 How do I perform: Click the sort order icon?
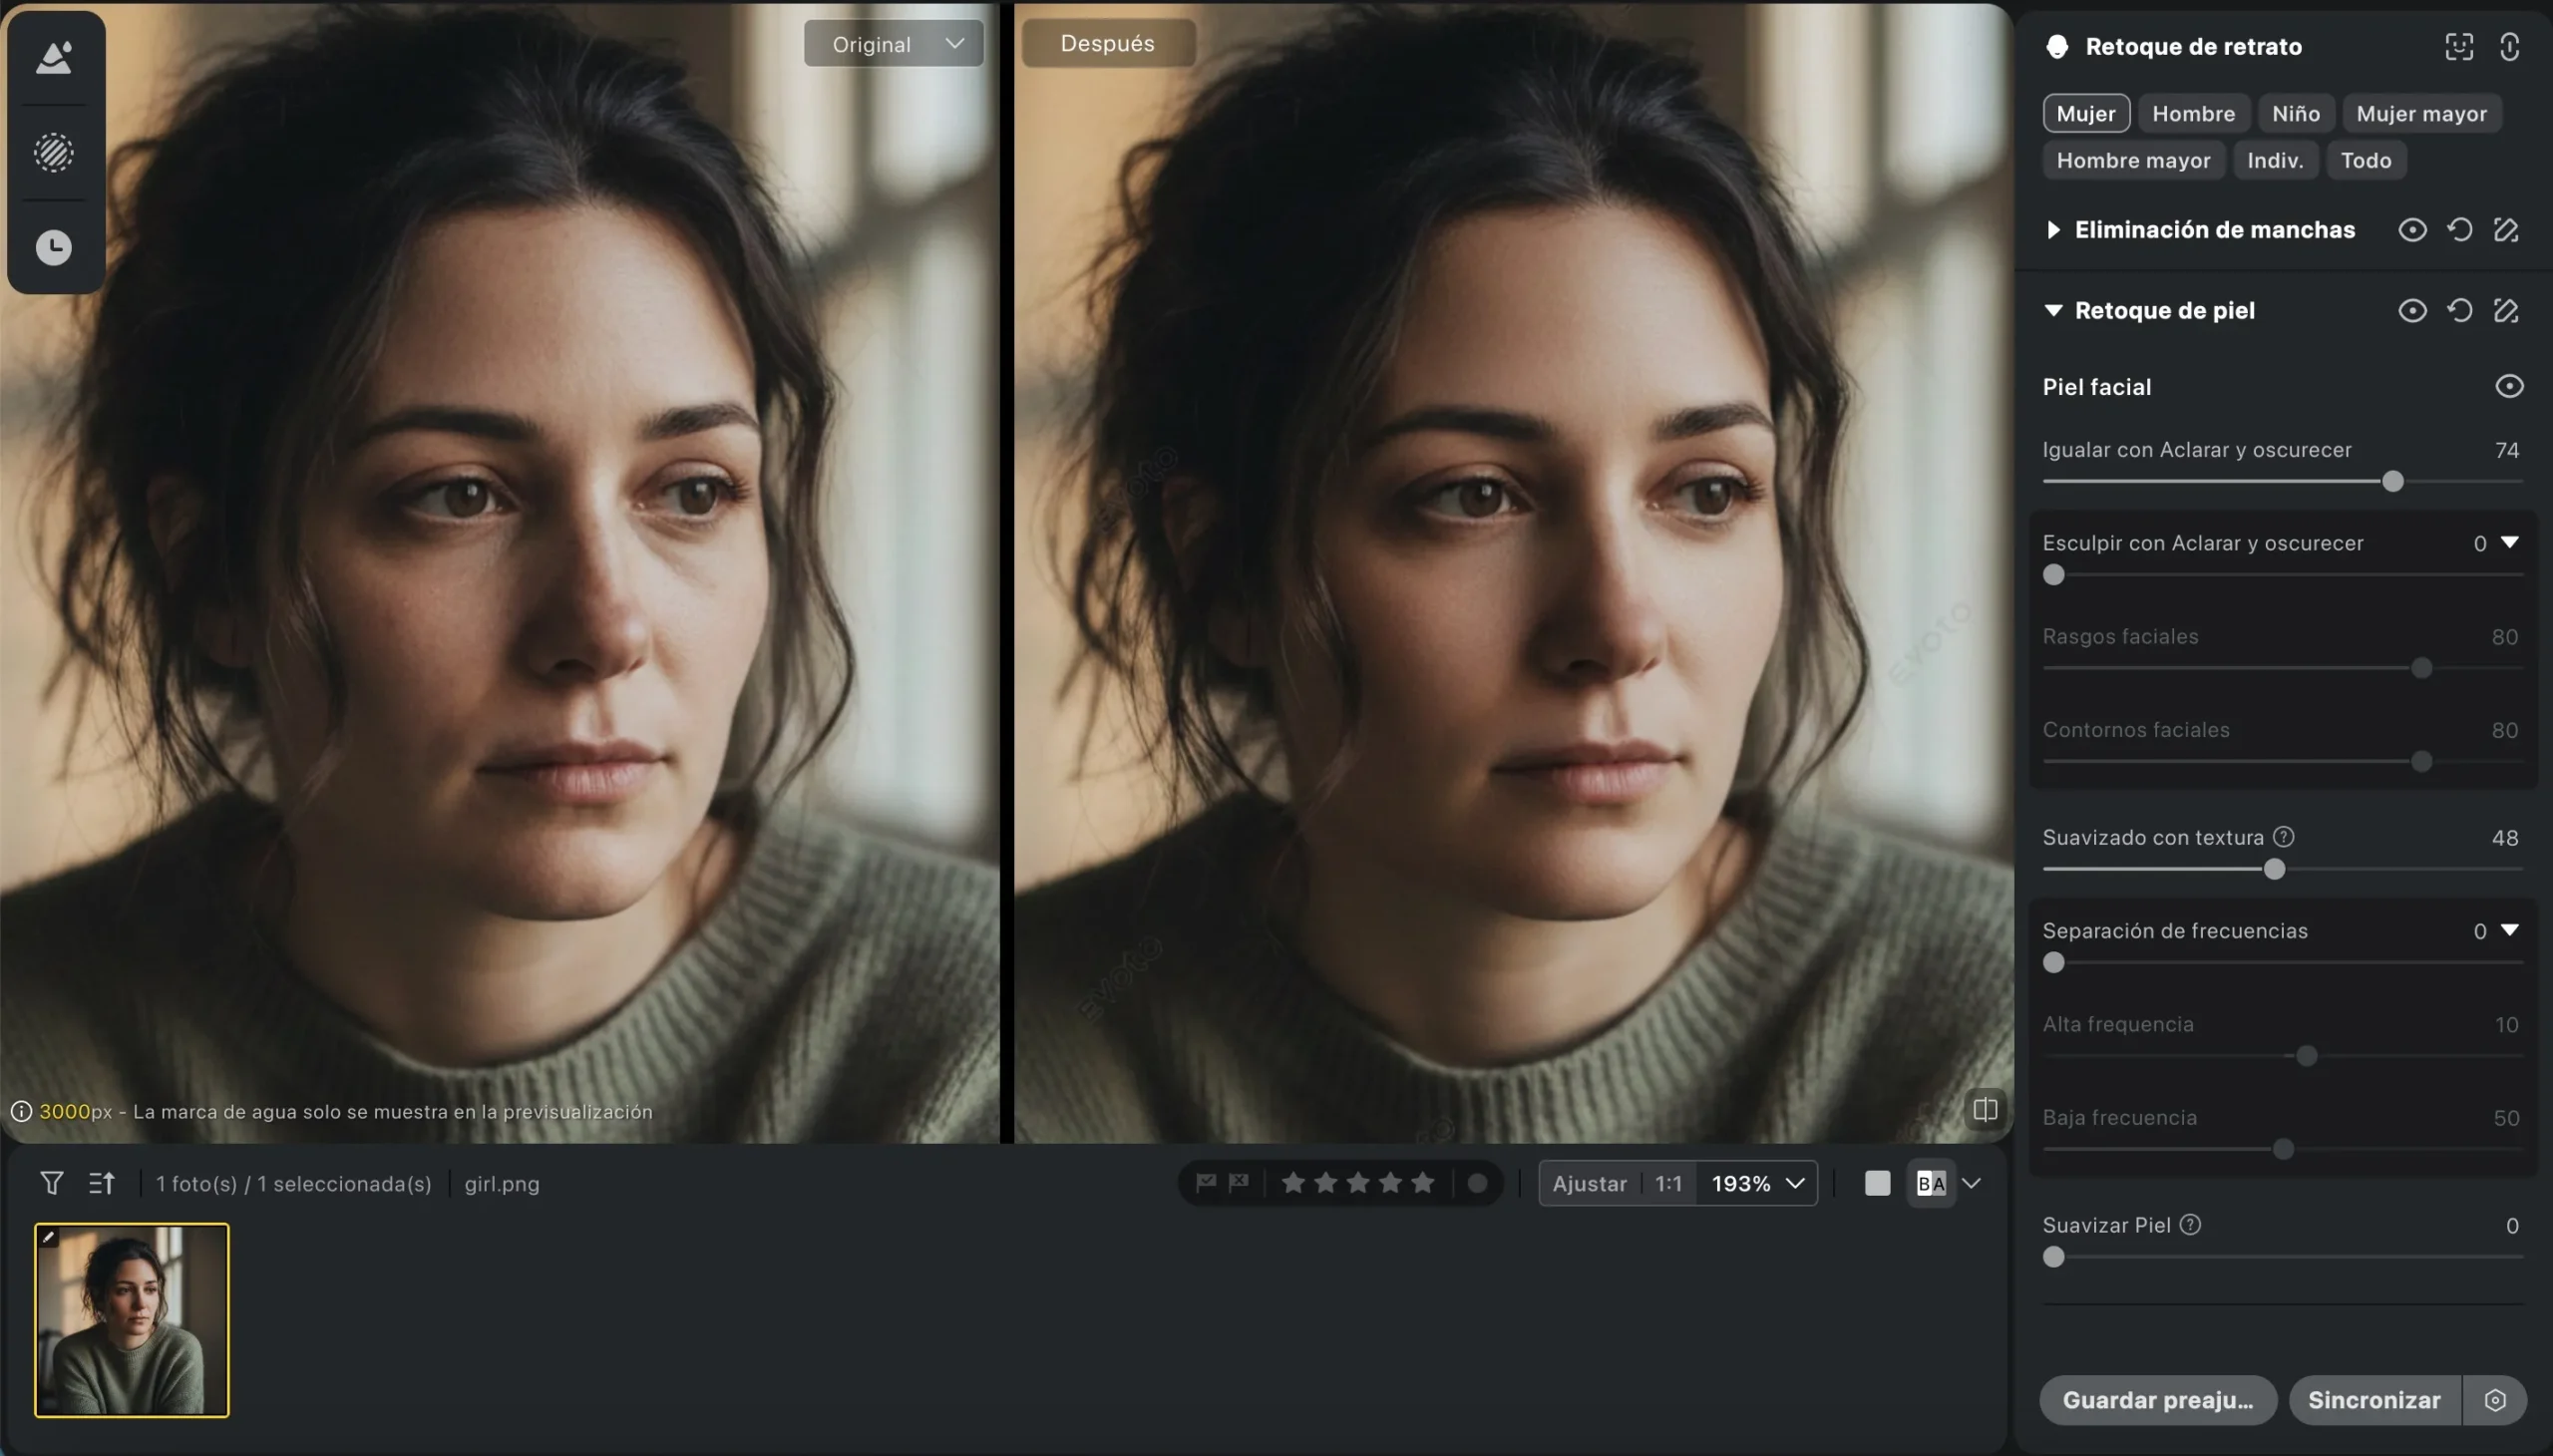[101, 1183]
